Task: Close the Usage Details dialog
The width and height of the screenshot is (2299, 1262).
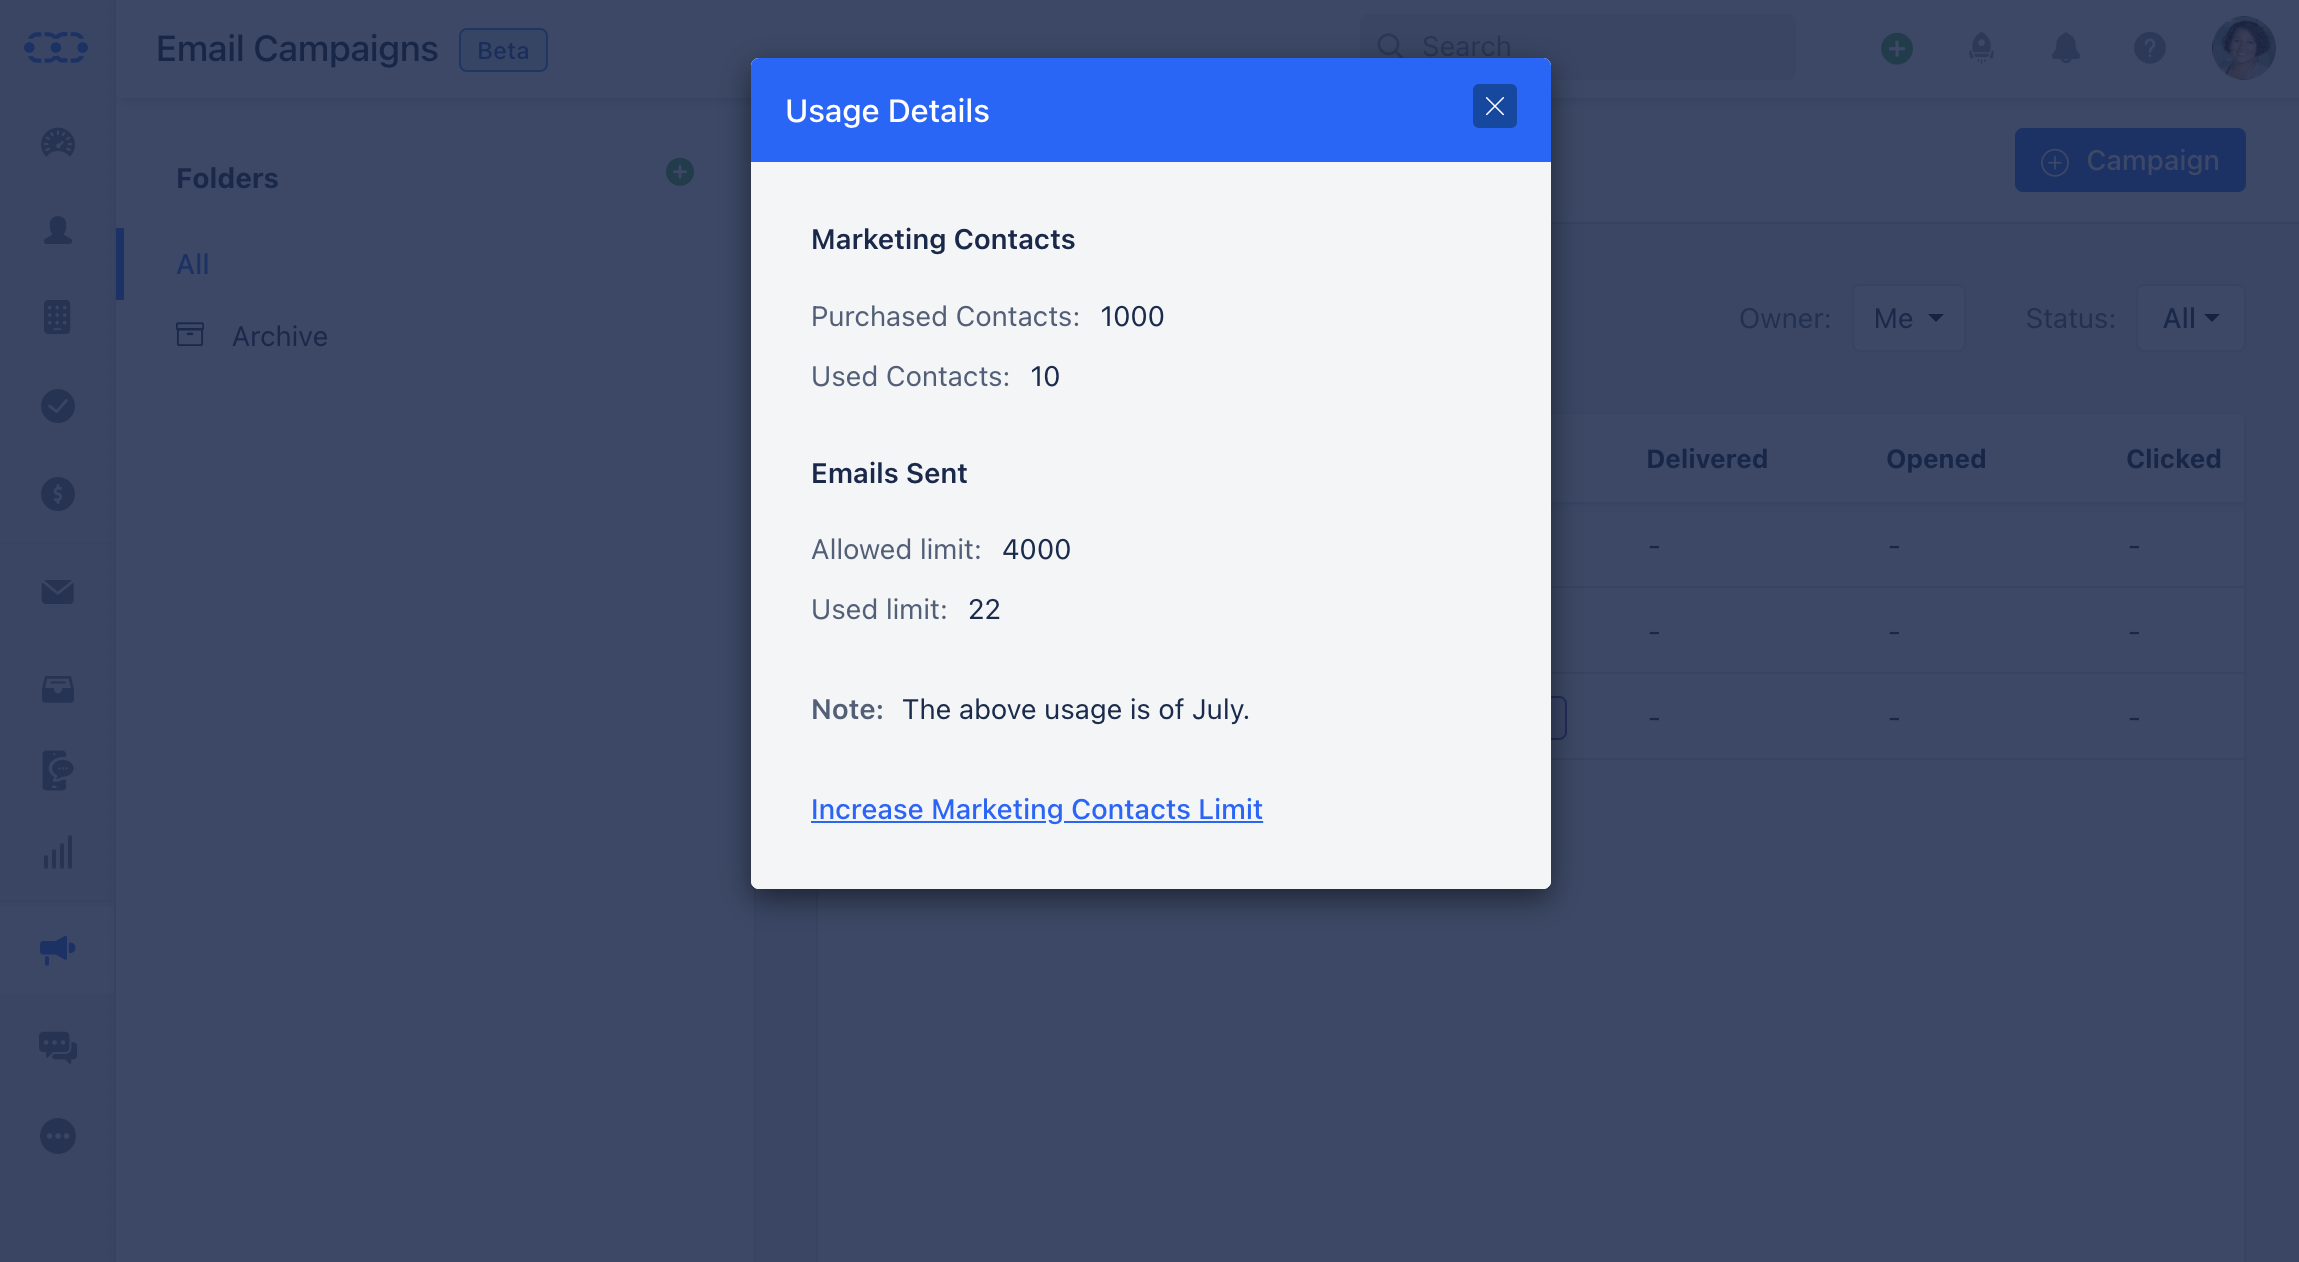Action: coord(1494,106)
